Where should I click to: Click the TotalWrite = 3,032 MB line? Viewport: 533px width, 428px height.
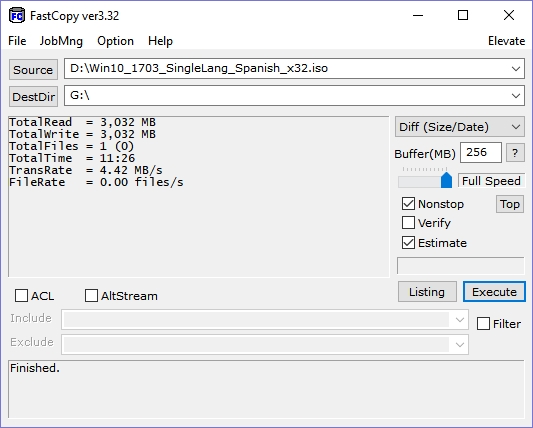[x=82, y=134]
